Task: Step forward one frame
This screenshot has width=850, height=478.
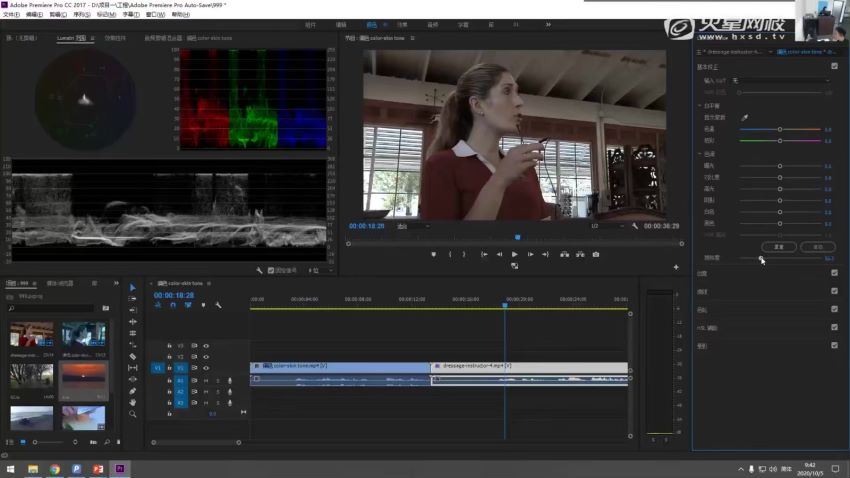Action: coord(530,254)
